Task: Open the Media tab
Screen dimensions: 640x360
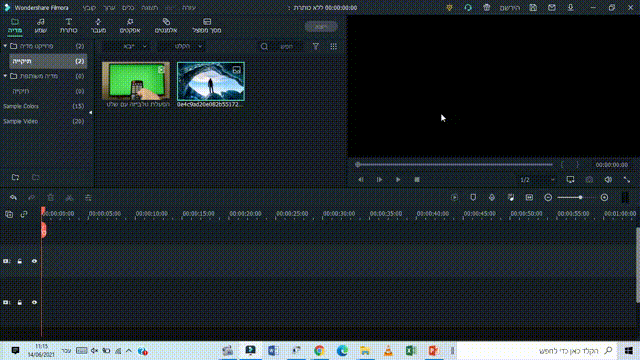Action: (x=15, y=25)
